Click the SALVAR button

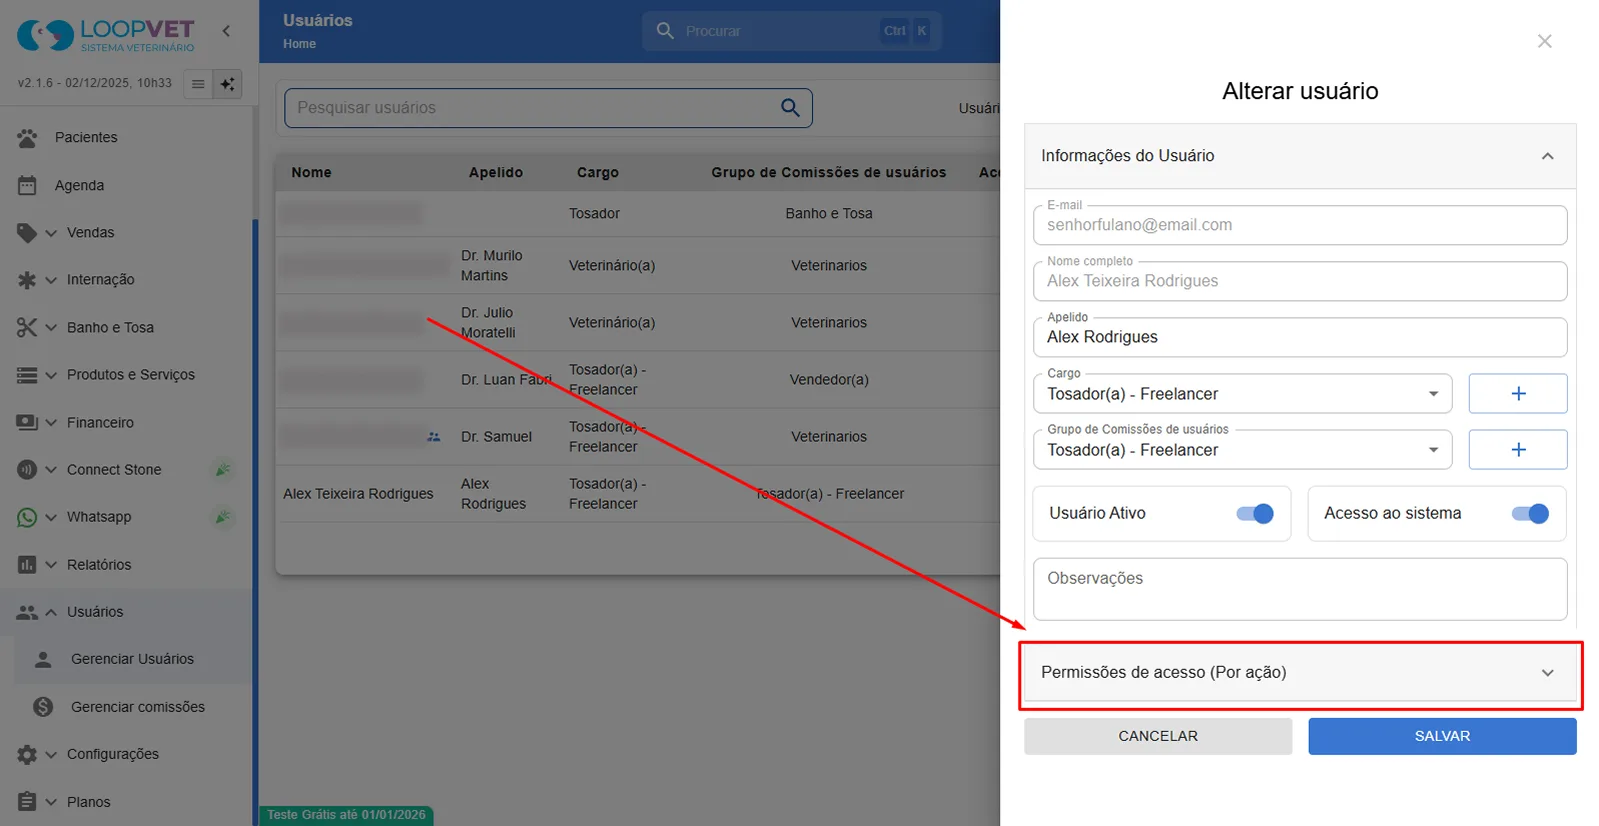(x=1442, y=736)
